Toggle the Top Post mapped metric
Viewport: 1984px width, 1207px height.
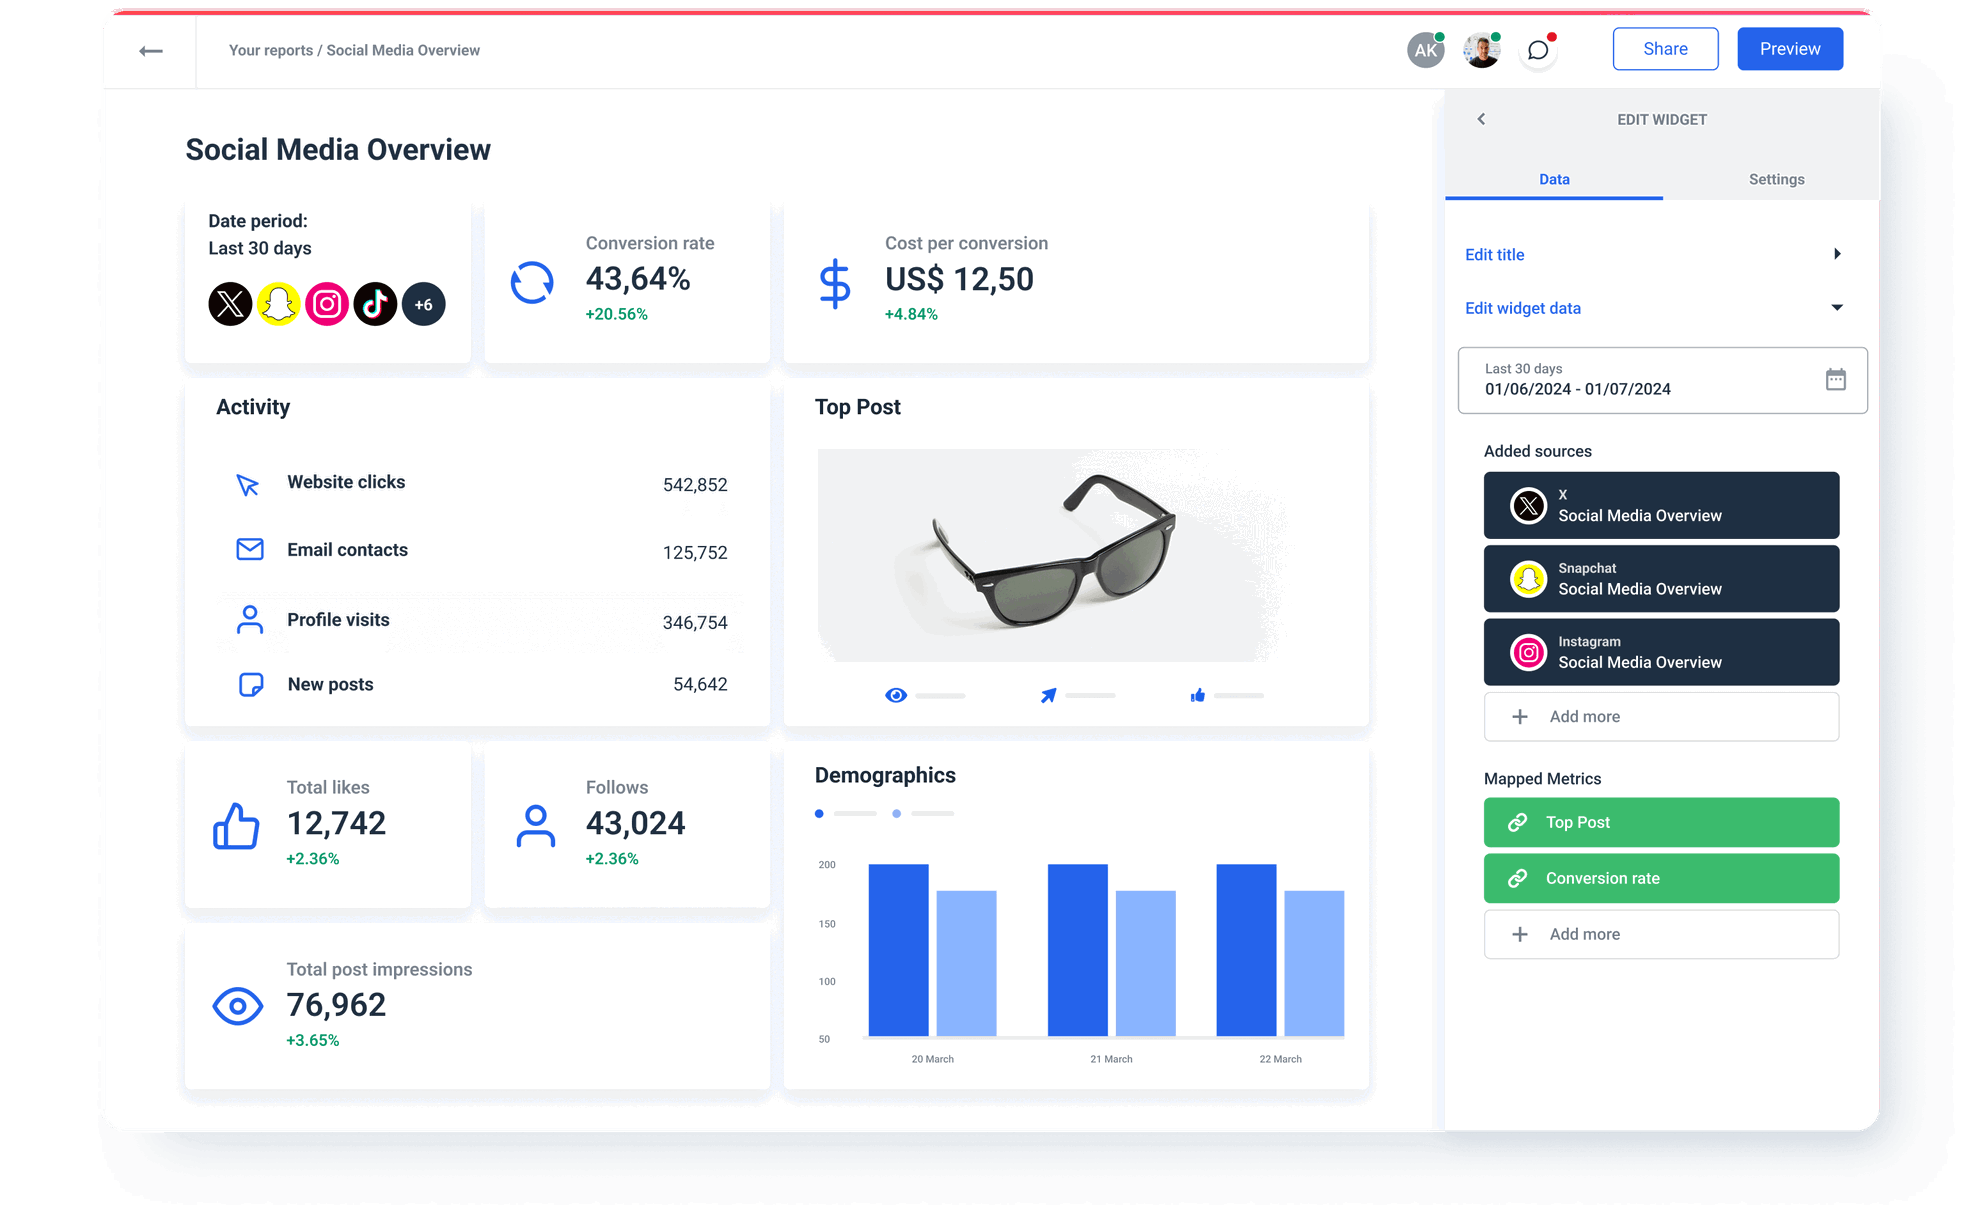tap(1661, 822)
